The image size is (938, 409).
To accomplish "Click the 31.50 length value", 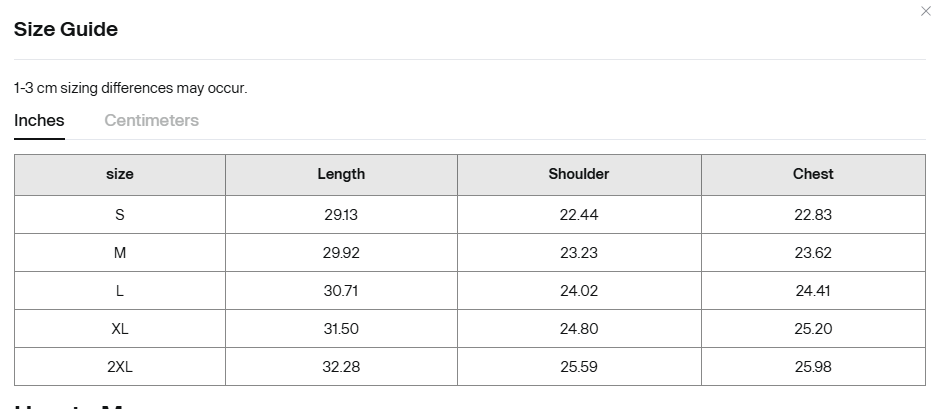I will pos(341,329).
